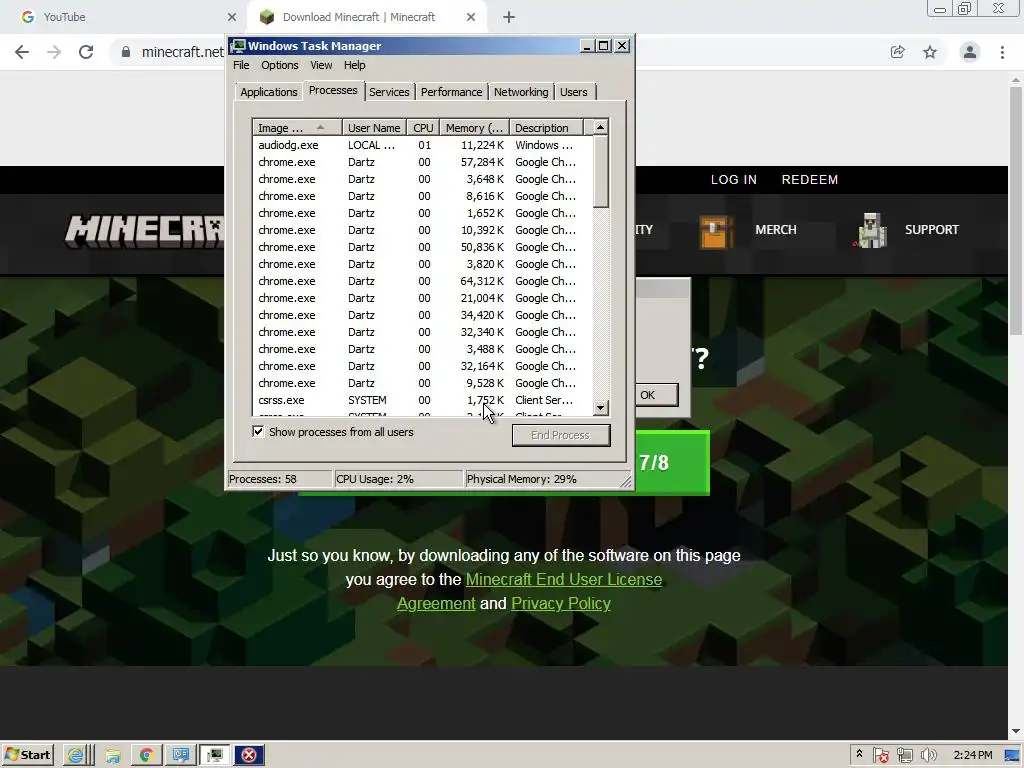
Task: Open Chrome's three-dot menu
Action: pyautogui.click(x=1002, y=52)
